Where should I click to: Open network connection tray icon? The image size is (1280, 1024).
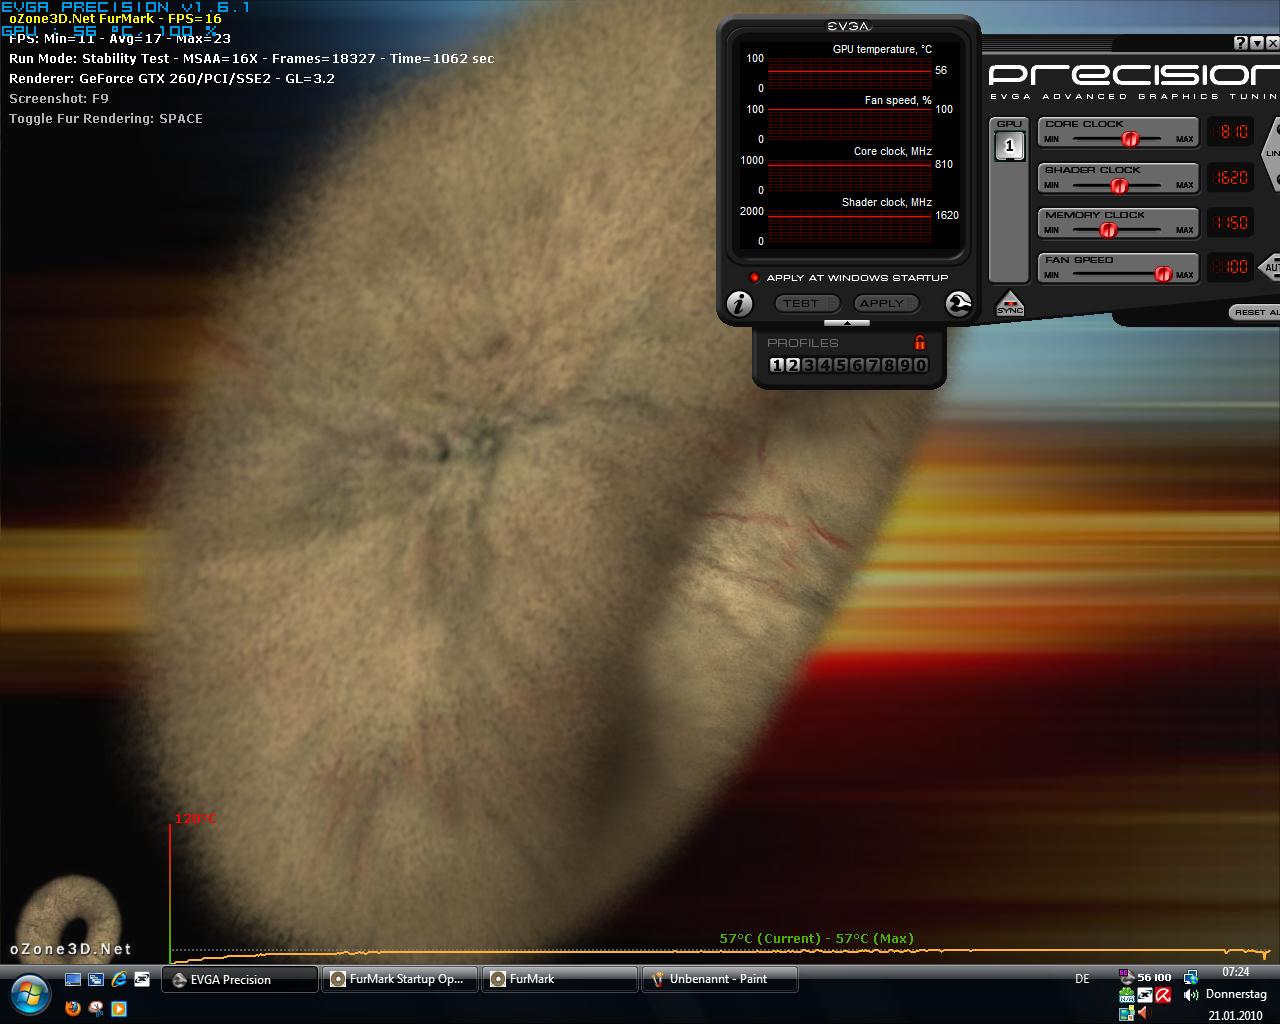tap(1190, 977)
